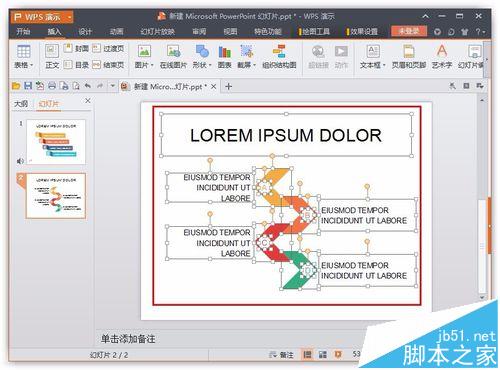Select slide 2 thumbnail

coord(56,196)
